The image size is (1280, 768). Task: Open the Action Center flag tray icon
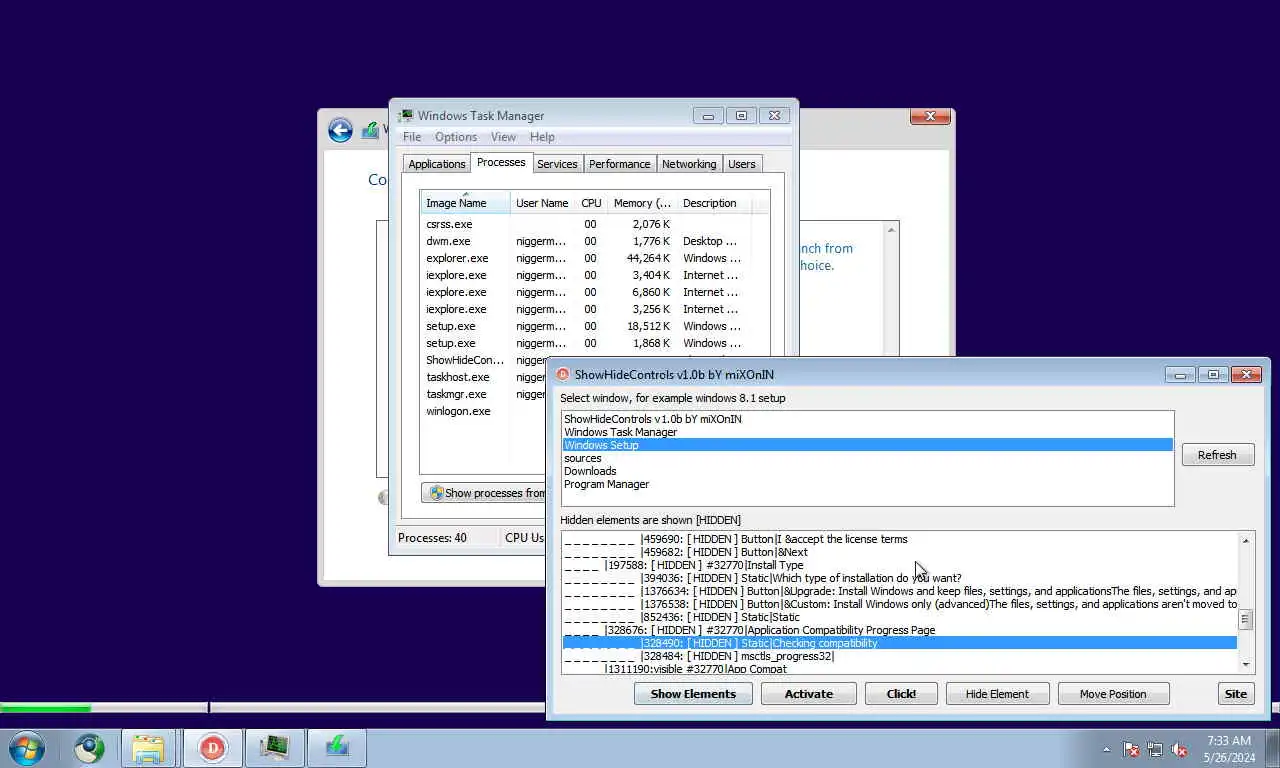point(1131,749)
